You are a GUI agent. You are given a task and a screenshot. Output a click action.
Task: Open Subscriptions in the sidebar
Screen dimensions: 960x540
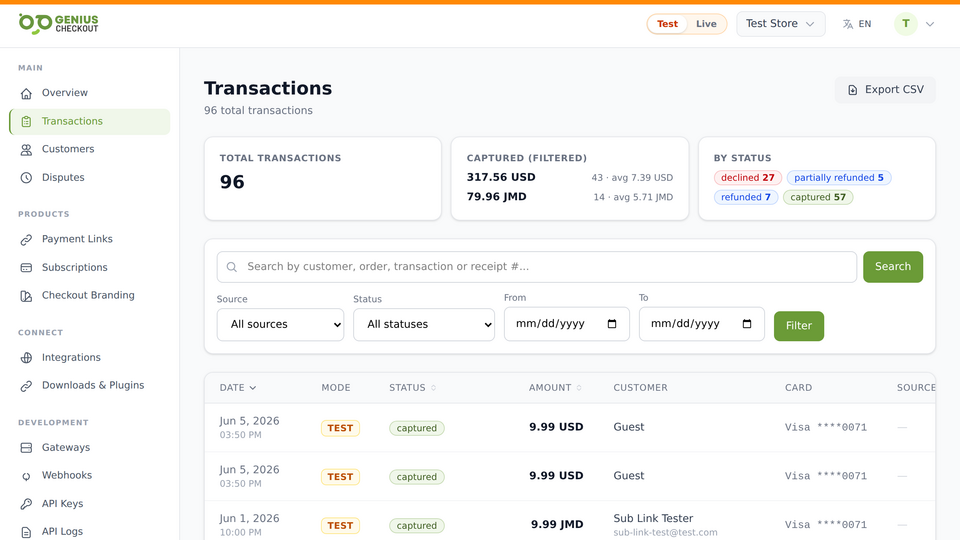click(x=90, y=268)
